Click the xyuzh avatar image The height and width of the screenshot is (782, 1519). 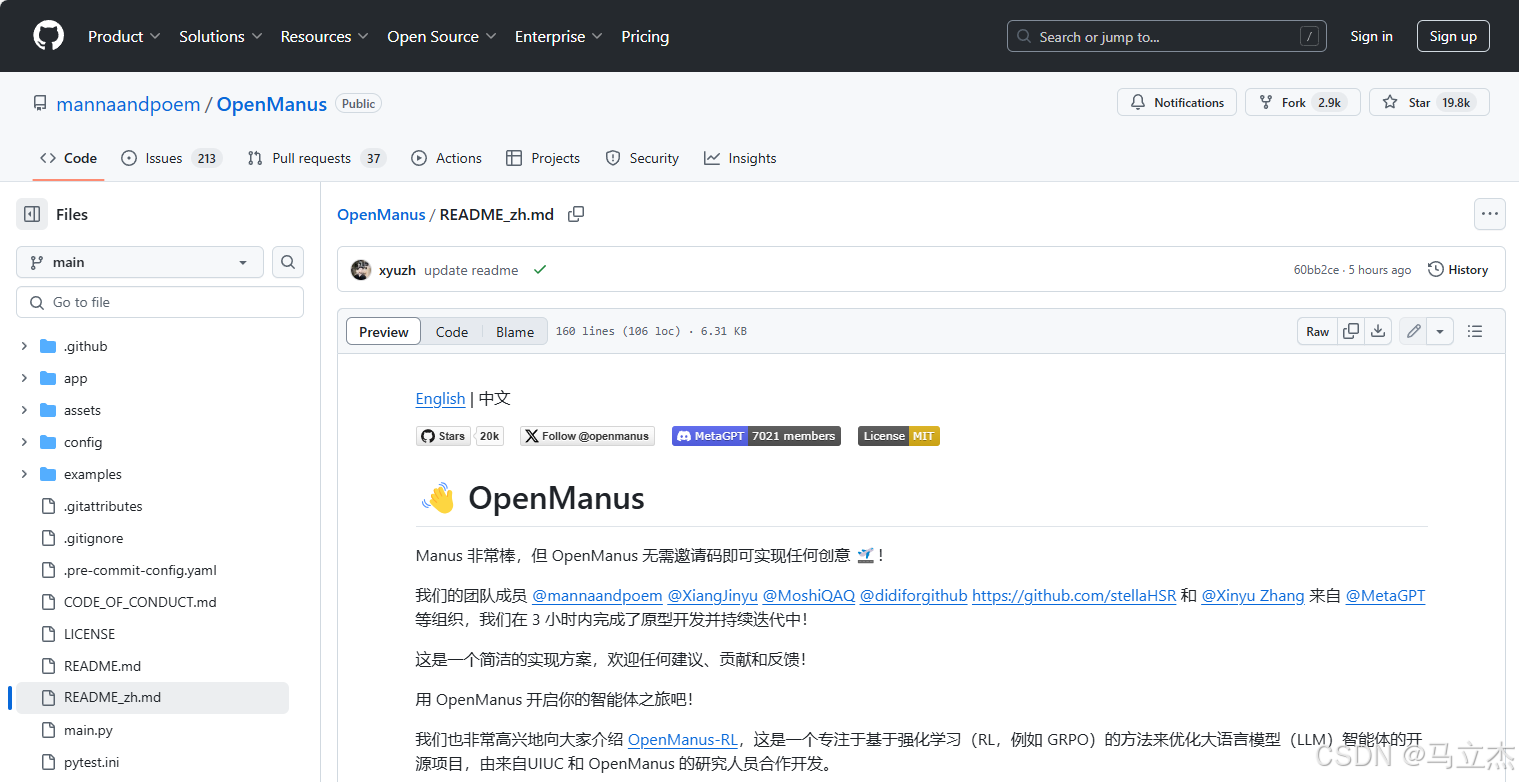pos(361,270)
